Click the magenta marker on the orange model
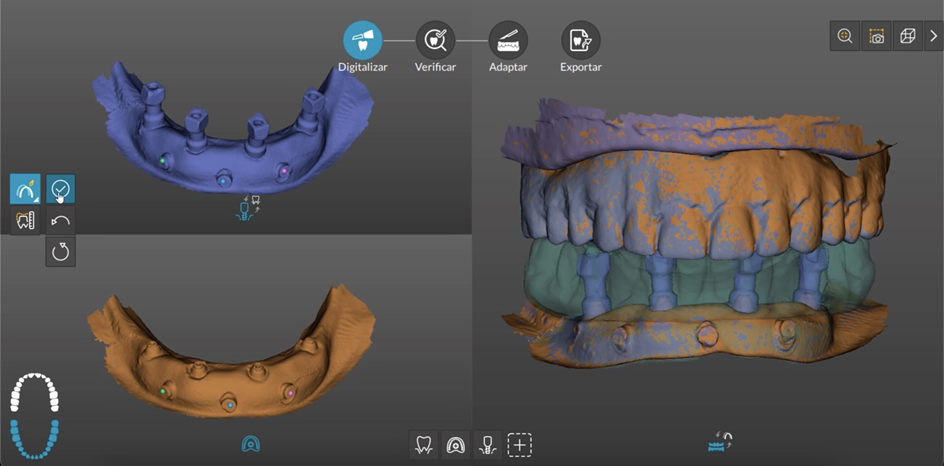 290,394
